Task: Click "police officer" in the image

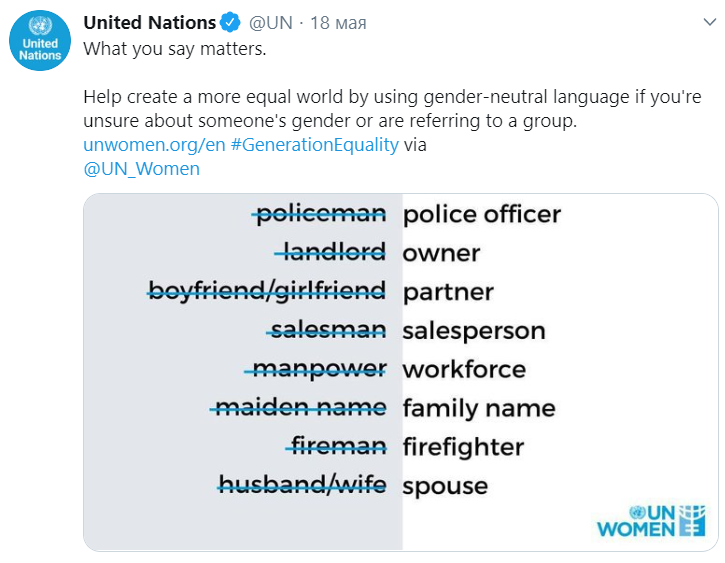Action: pyautogui.click(x=481, y=214)
